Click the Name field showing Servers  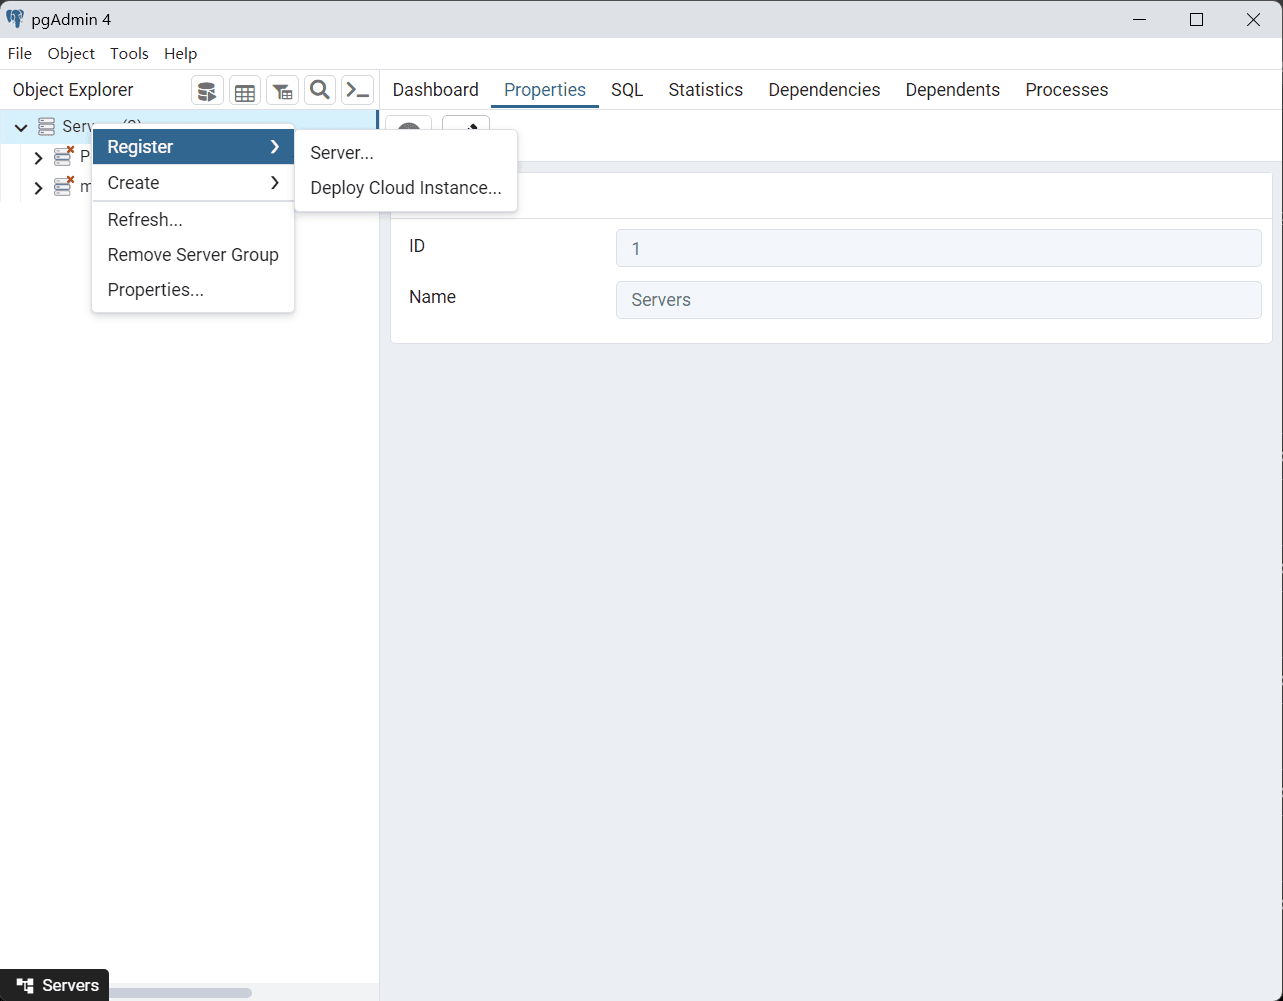(939, 300)
